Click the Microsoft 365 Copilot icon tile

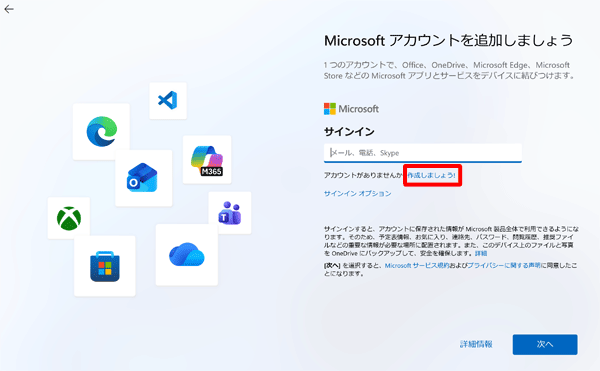tap(207, 160)
